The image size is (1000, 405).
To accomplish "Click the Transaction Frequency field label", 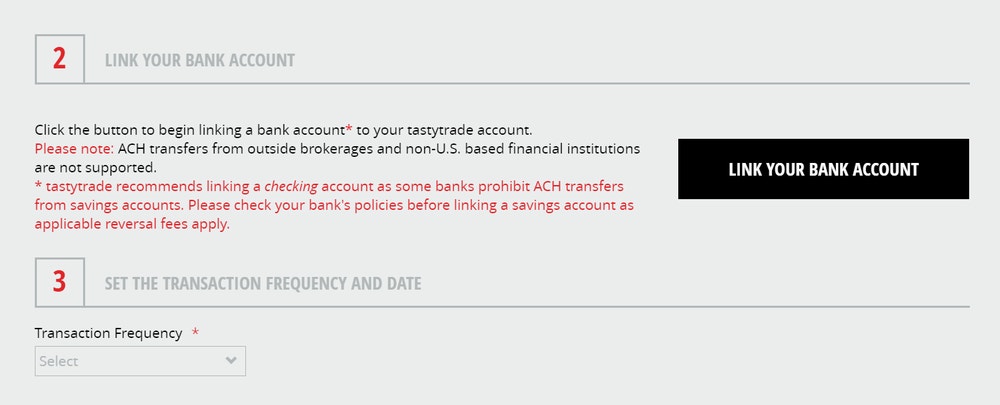I will tap(108, 333).
